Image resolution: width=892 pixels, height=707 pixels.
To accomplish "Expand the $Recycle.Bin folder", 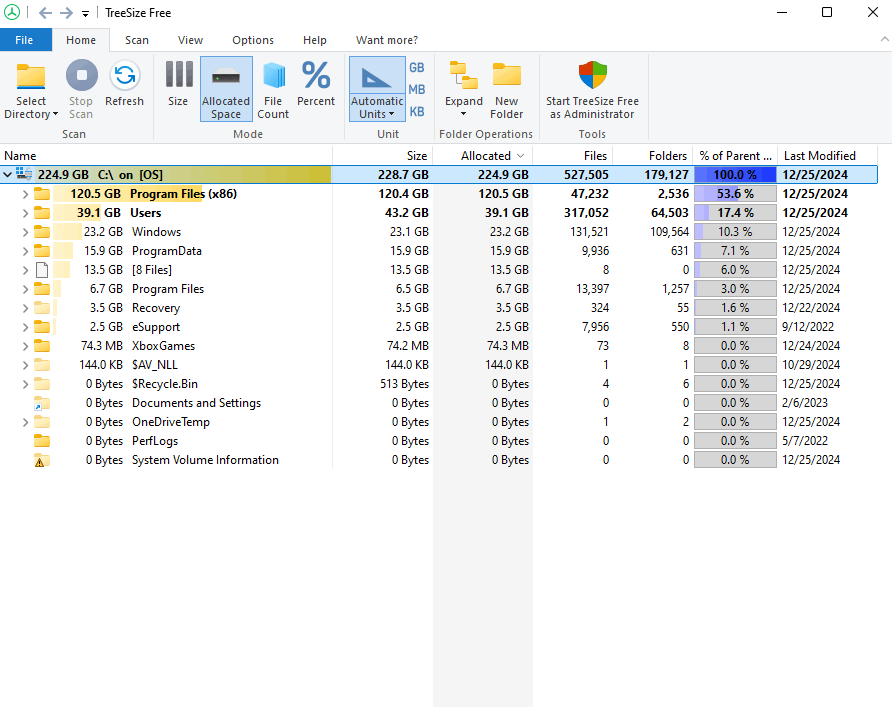I will coord(25,384).
